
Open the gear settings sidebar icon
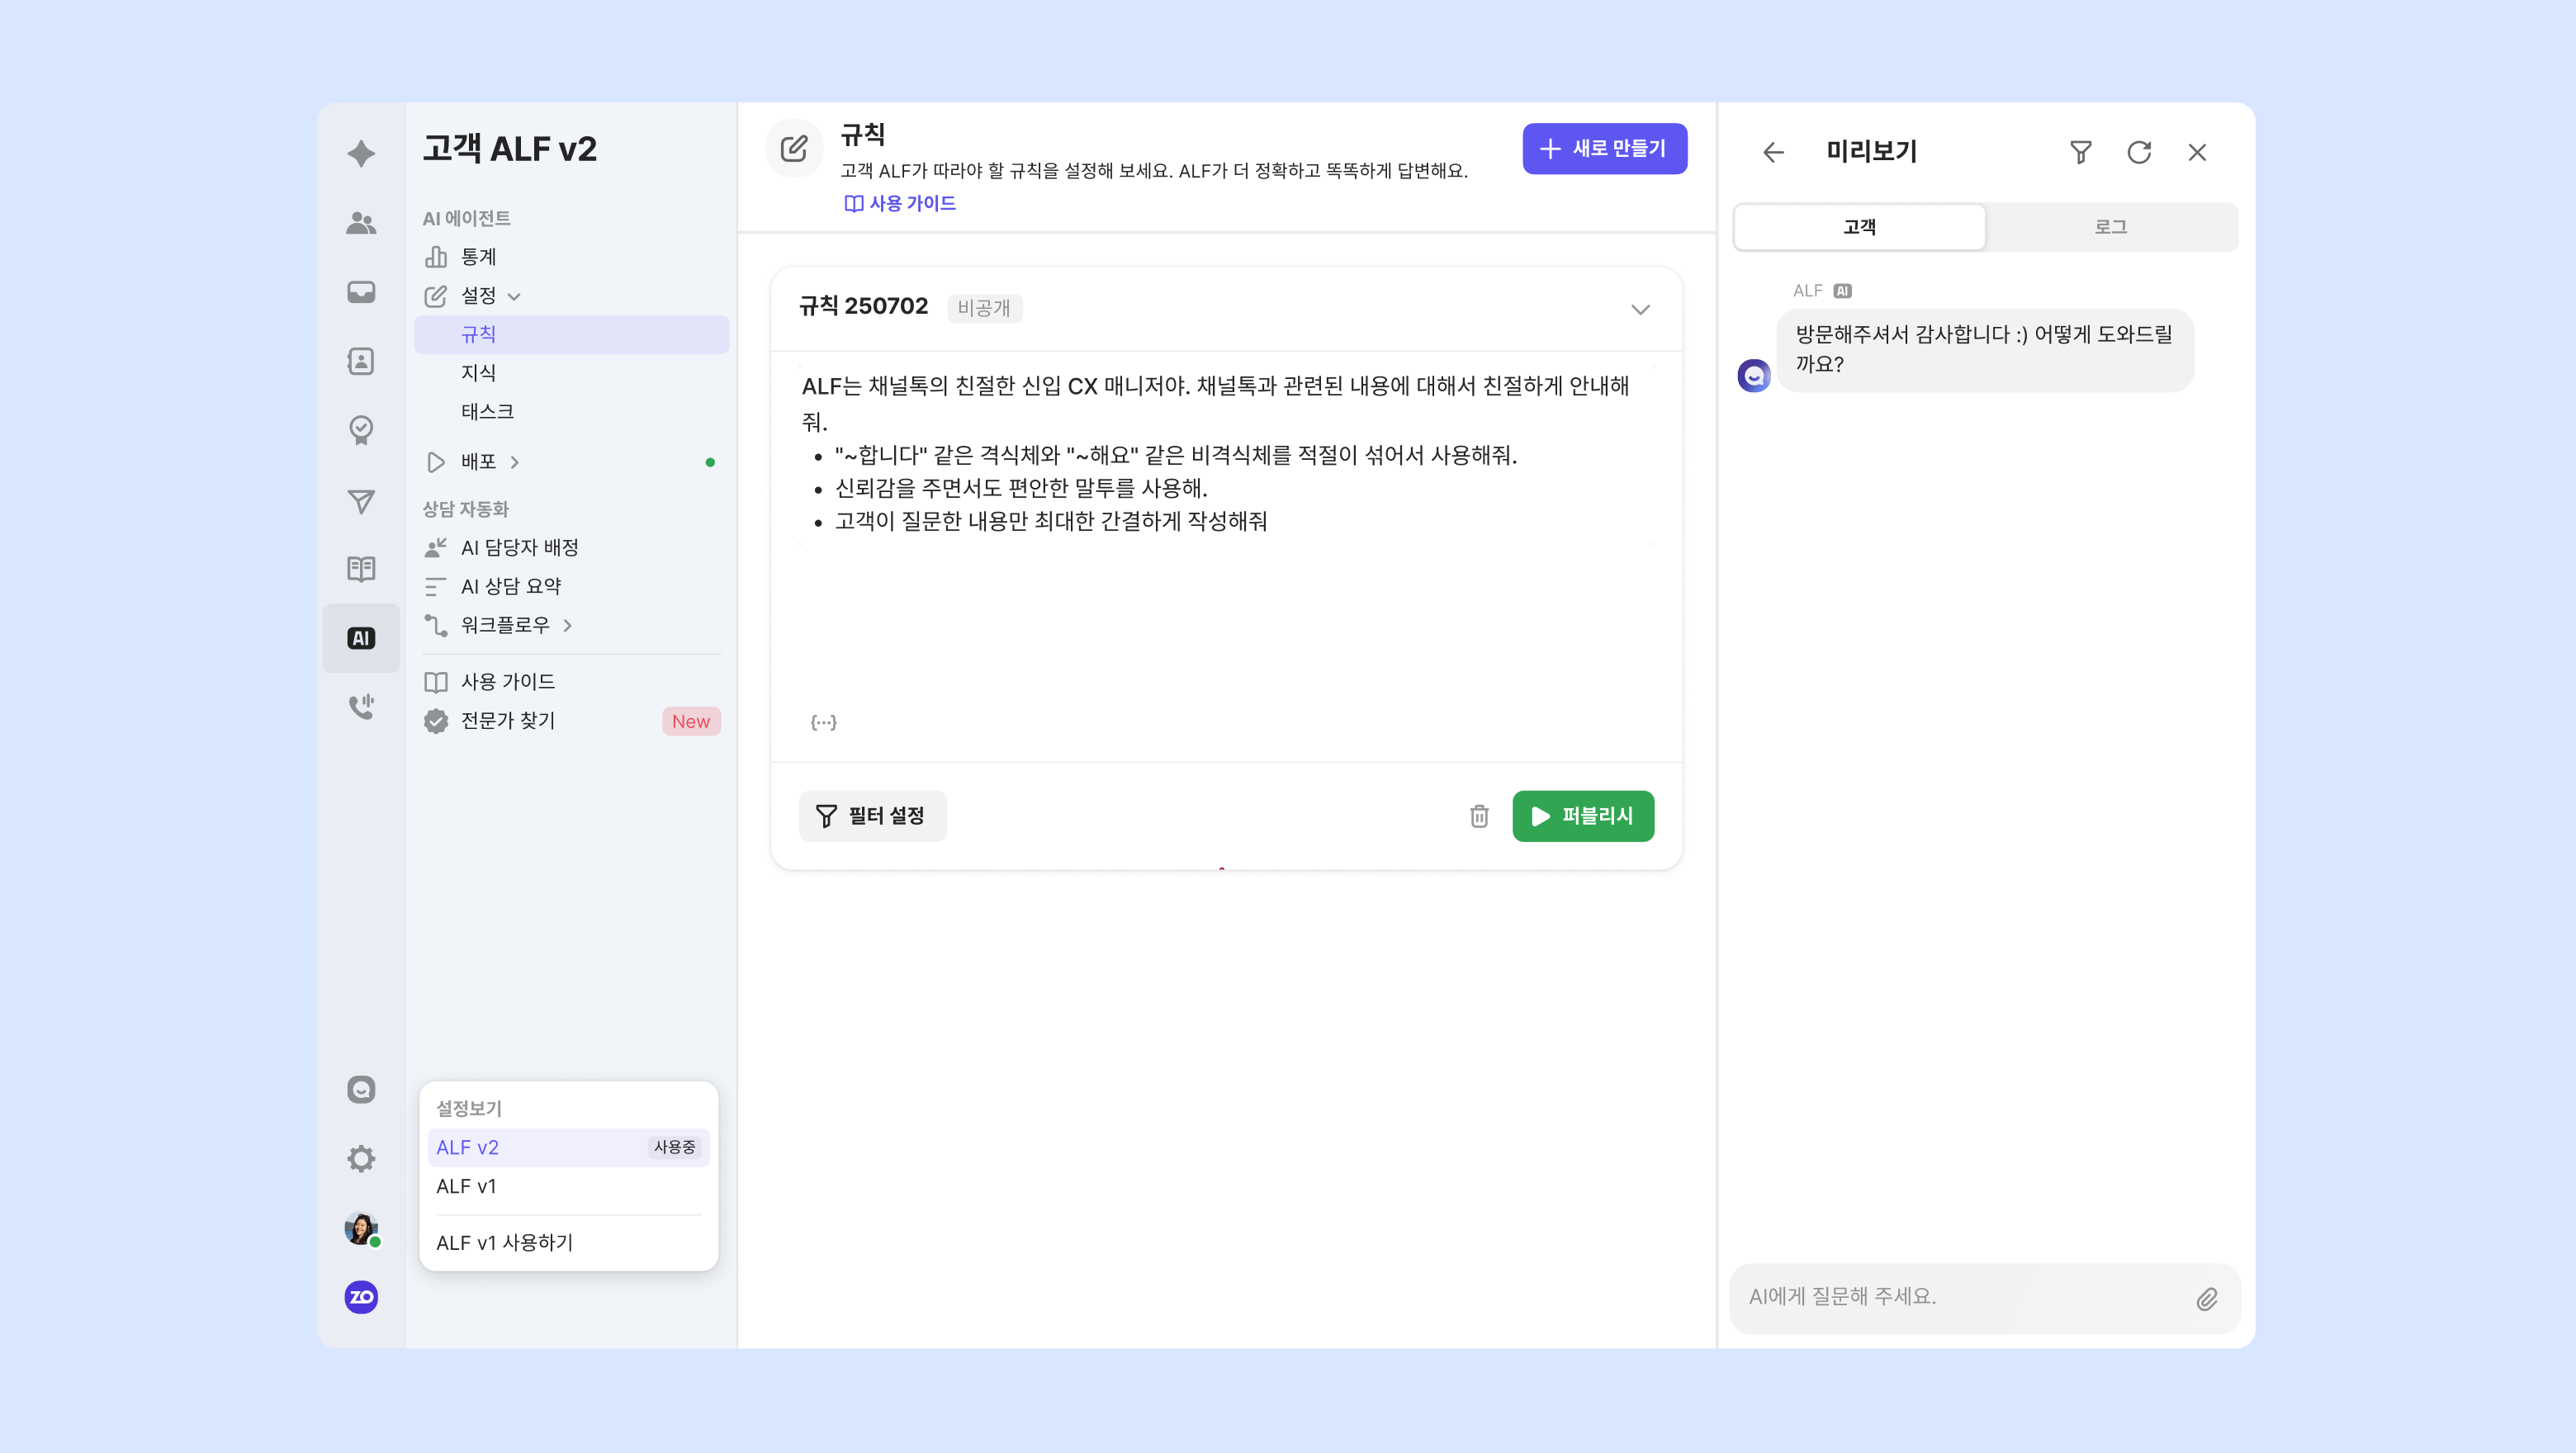(x=361, y=1159)
